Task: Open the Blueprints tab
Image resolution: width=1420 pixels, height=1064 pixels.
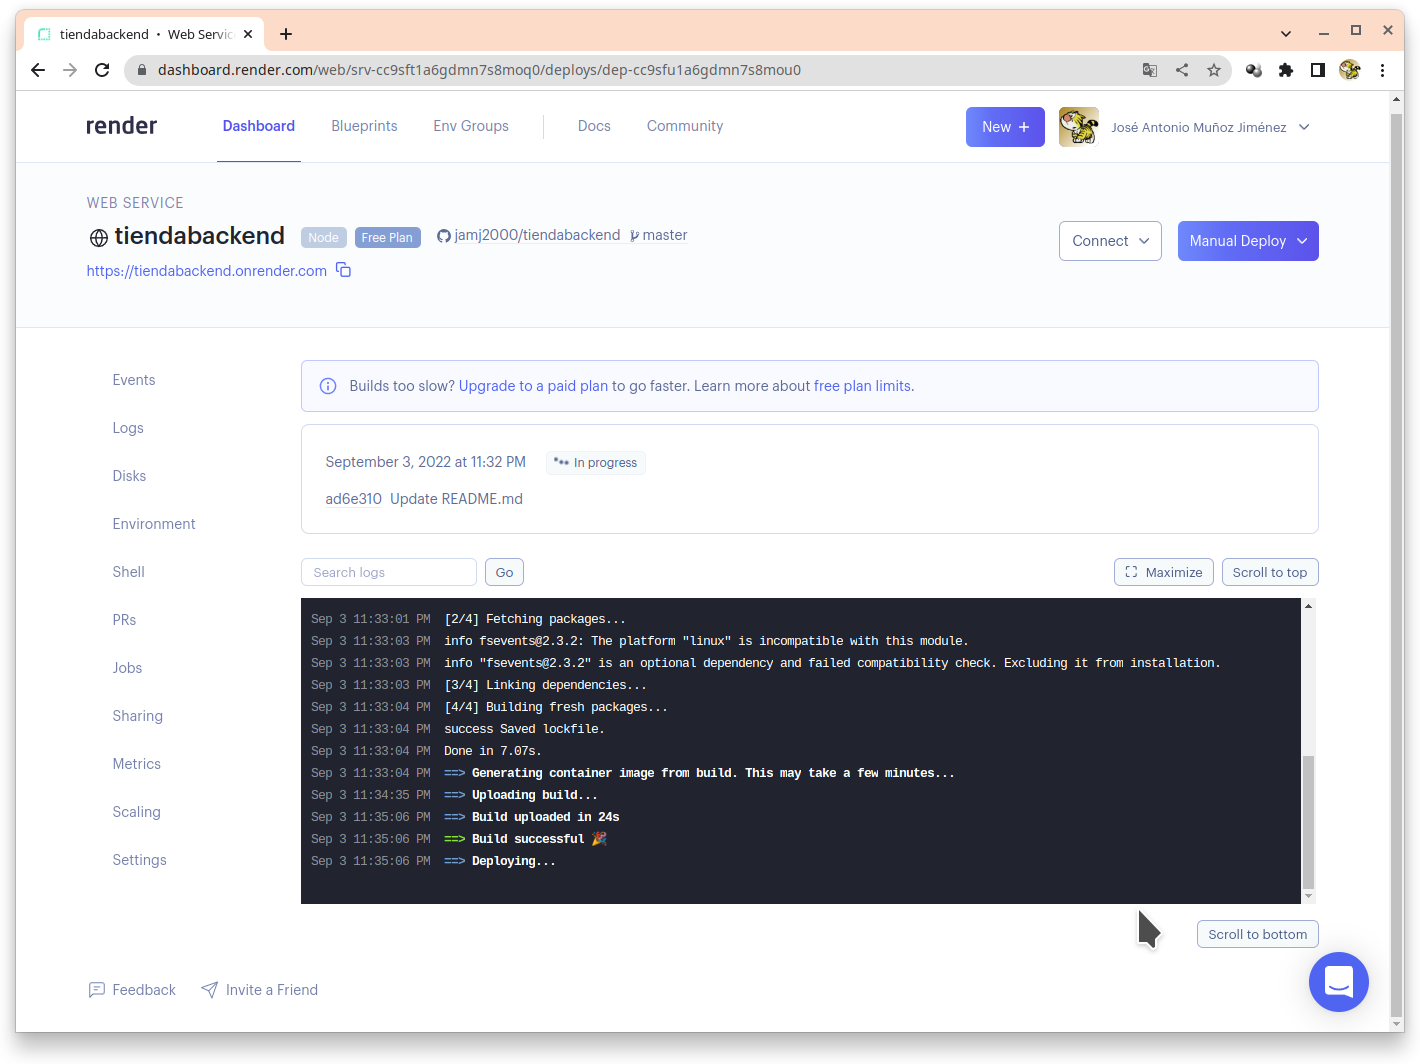Action: 364,126
